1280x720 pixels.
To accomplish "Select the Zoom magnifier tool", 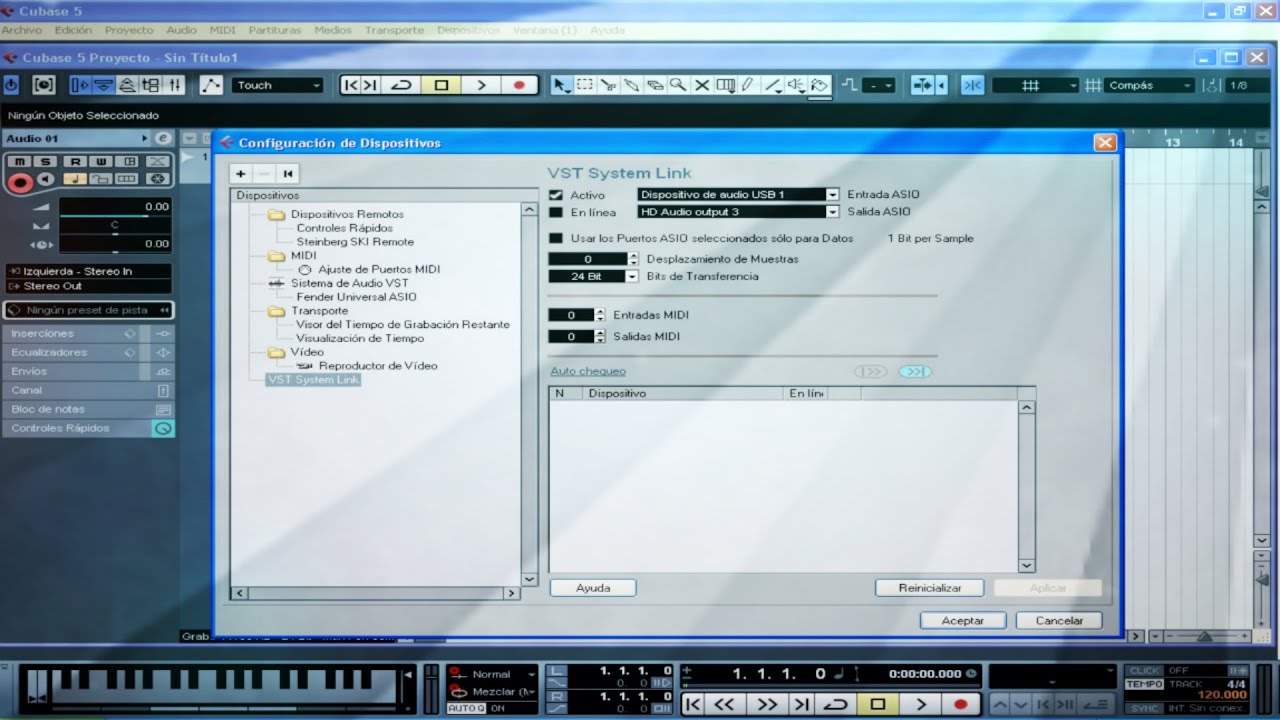I will point(678,85).
